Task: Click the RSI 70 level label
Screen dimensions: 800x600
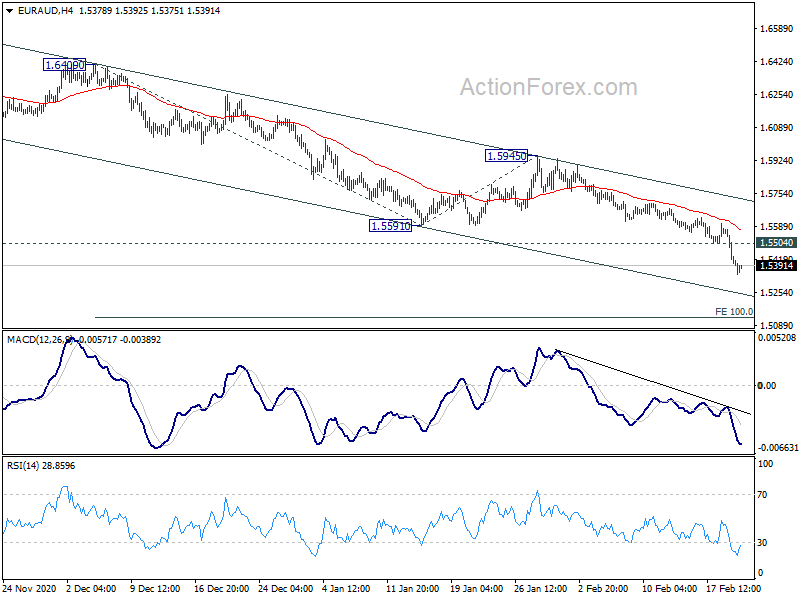Action: point(762,494)
